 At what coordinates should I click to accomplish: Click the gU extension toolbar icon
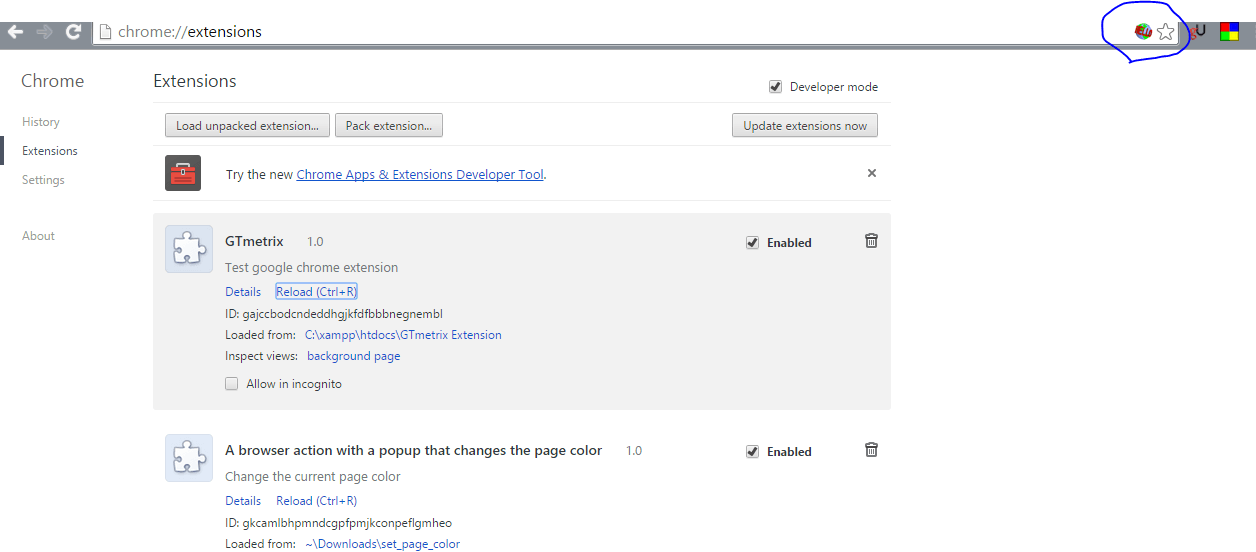click(1198, 32)
